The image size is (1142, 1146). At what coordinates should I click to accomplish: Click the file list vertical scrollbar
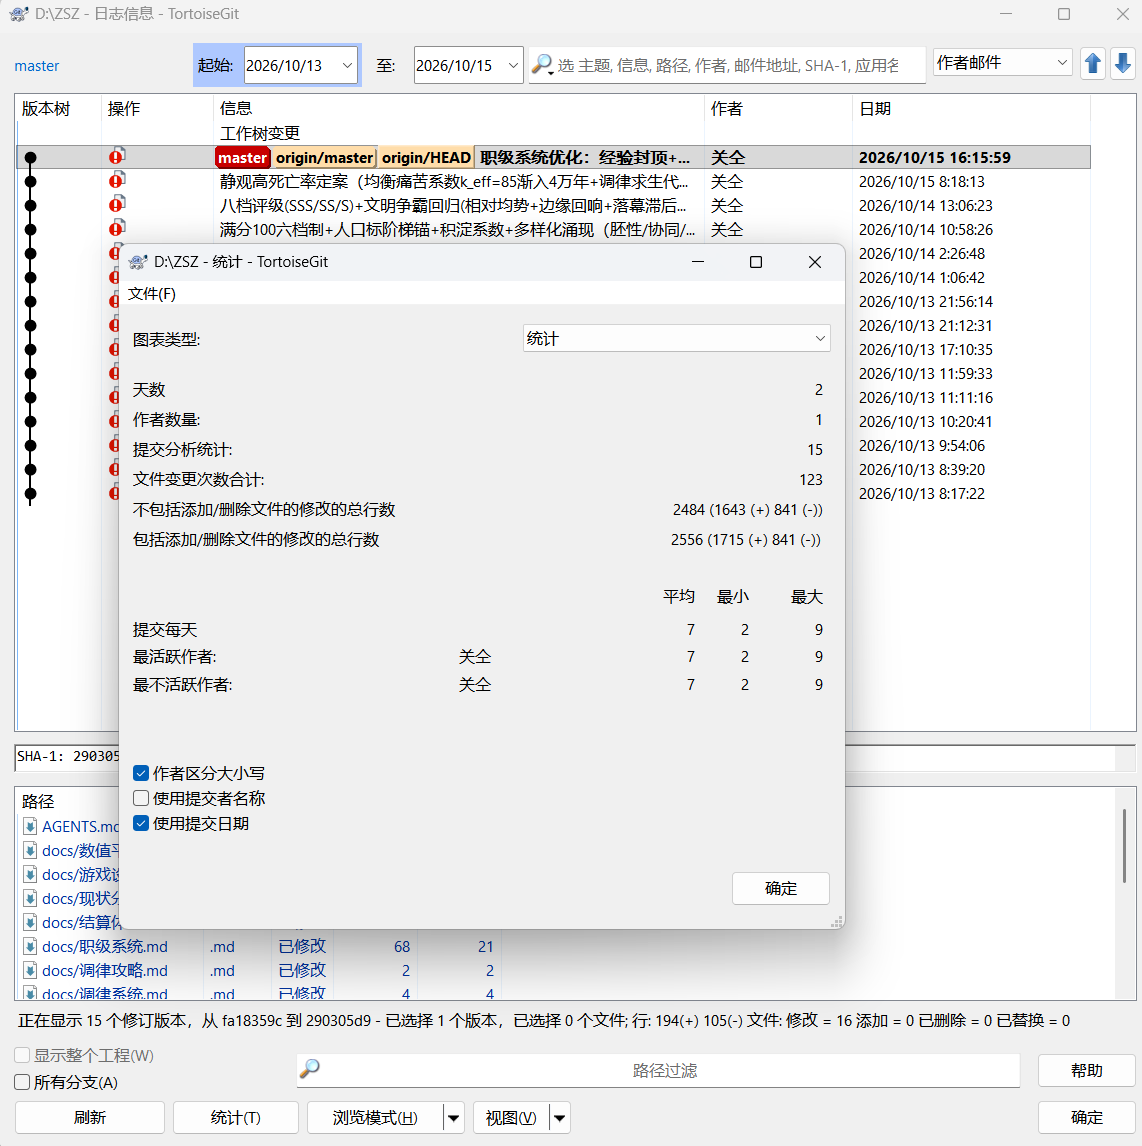1124,846
